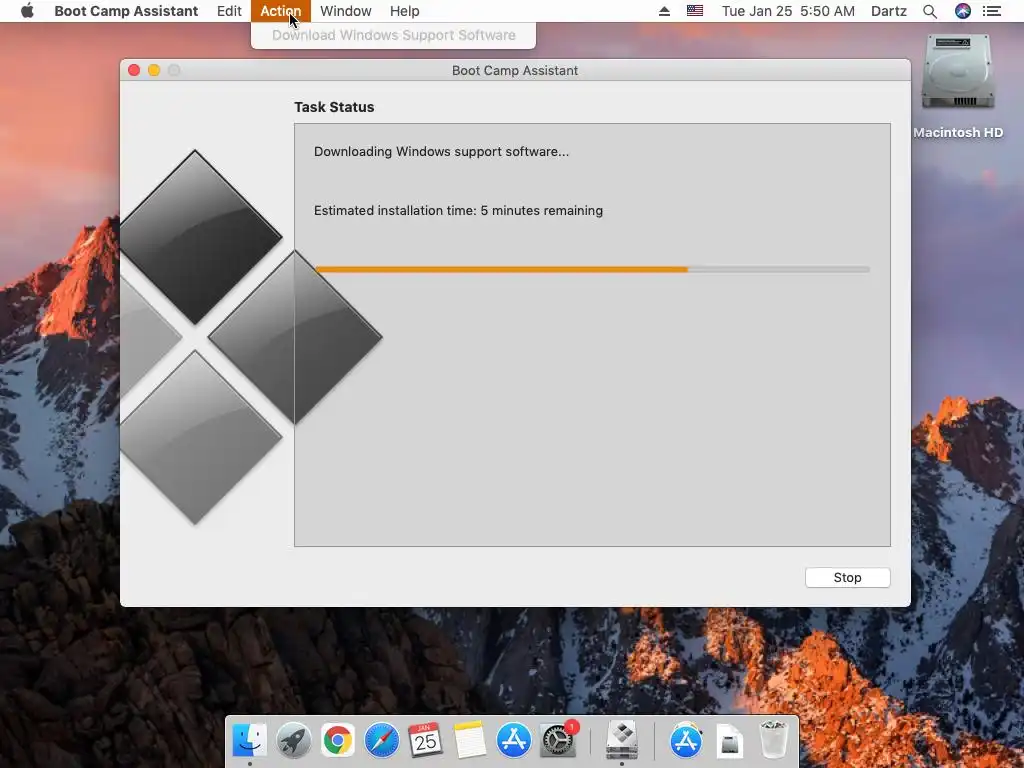The height and width of the screenshot is (768, 1024).
Task: Close the open Action menu
Action: (281, 11)
